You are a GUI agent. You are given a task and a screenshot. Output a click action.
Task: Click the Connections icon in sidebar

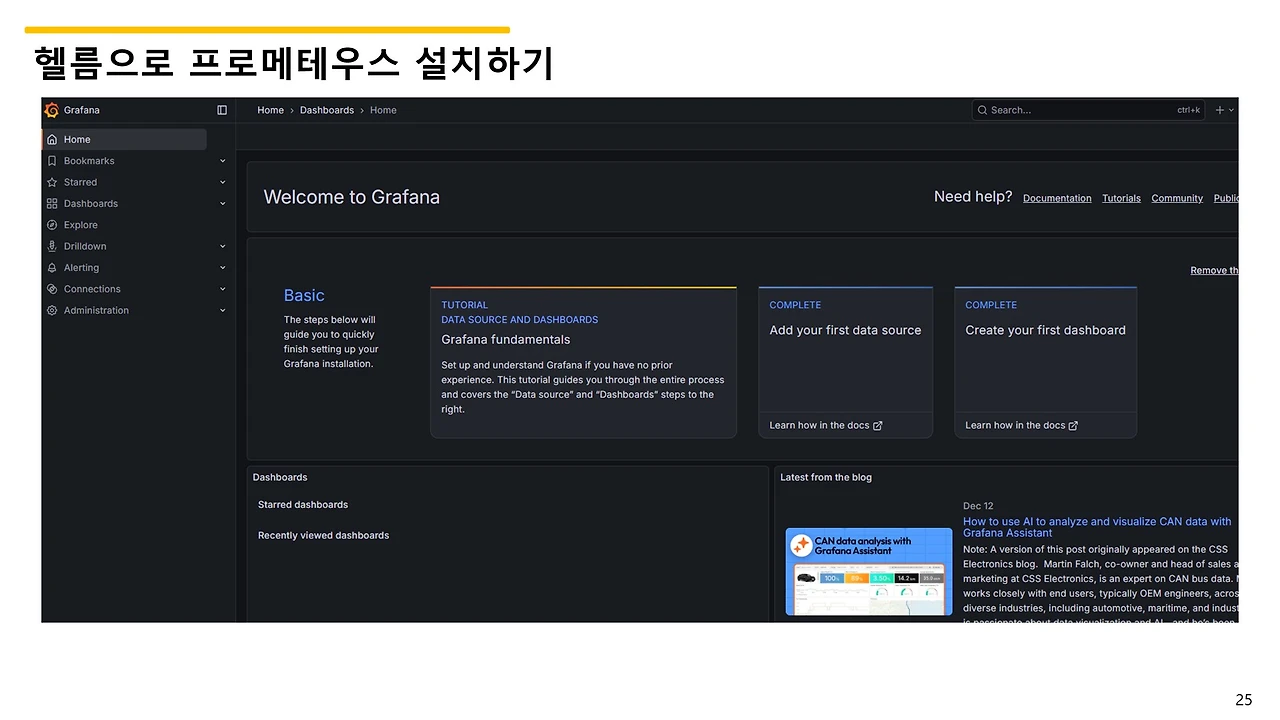point(52,289)
